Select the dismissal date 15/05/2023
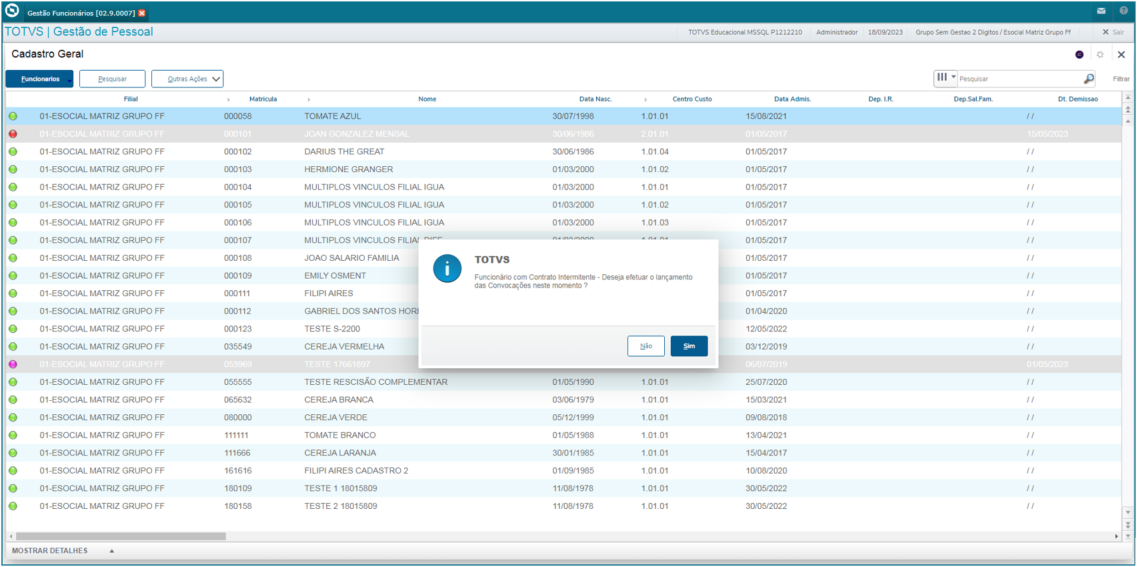1137x567 pixels. coord(1049,134)
